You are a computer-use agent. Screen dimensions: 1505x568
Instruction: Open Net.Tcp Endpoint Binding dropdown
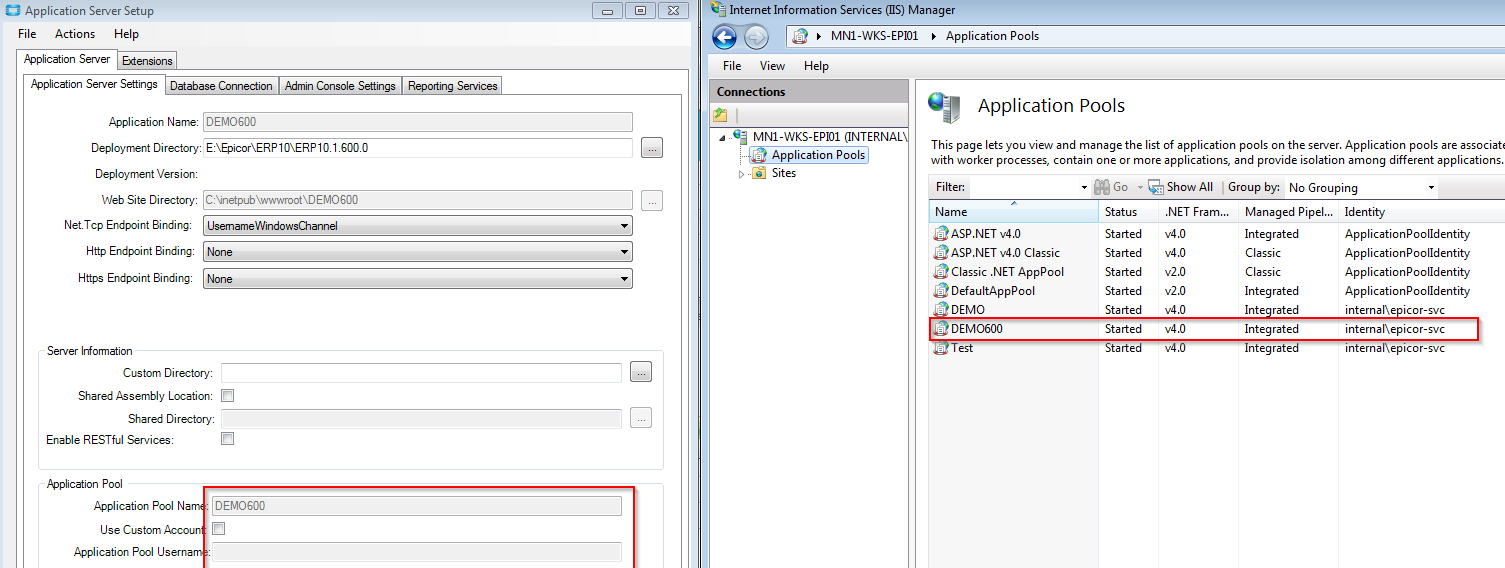tap(418, 226)
